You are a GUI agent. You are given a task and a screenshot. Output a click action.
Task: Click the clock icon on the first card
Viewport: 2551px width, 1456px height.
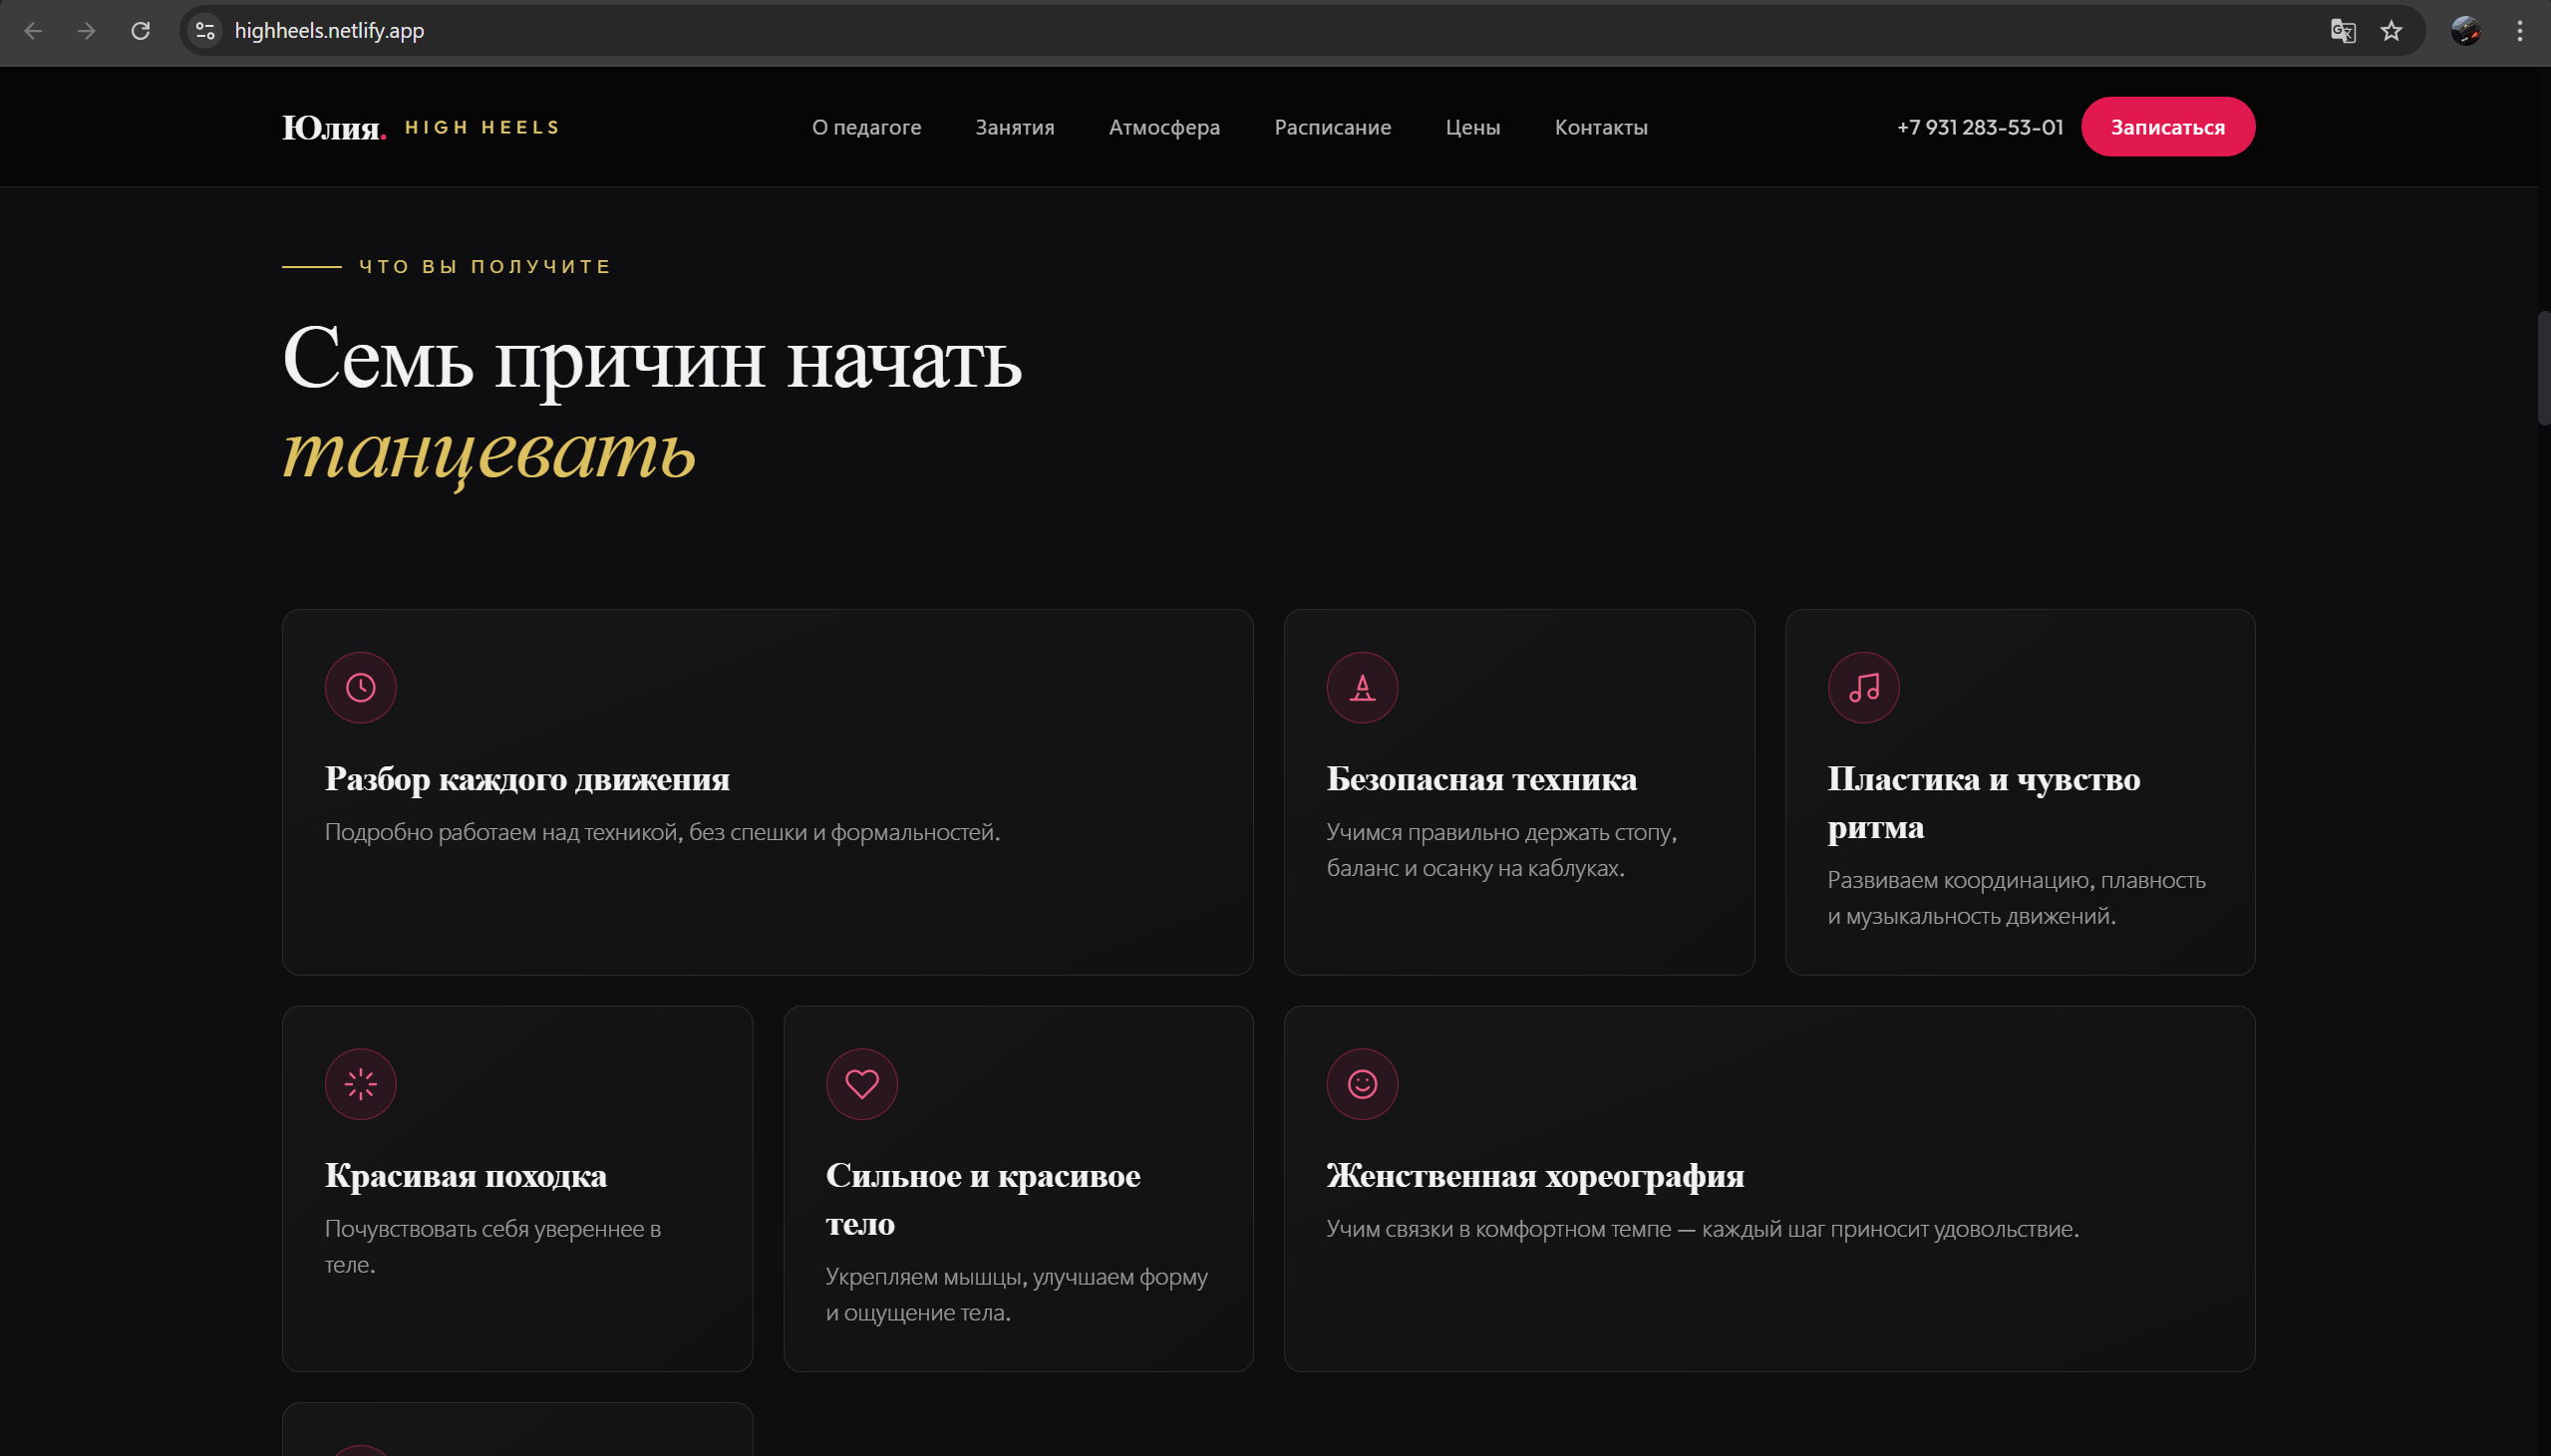pyautogui.click(x=361, y=688)
